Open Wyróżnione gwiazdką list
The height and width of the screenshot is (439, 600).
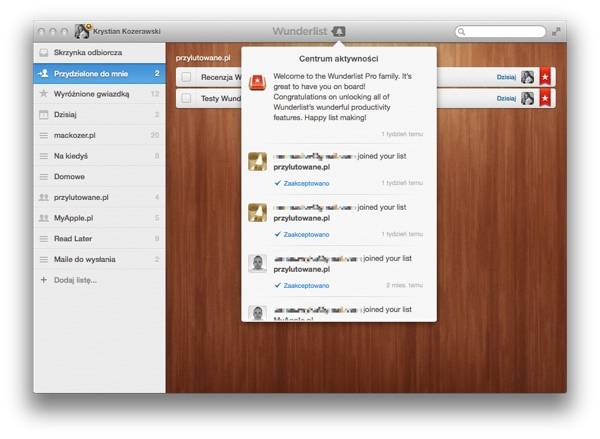[x=99, y=94]
